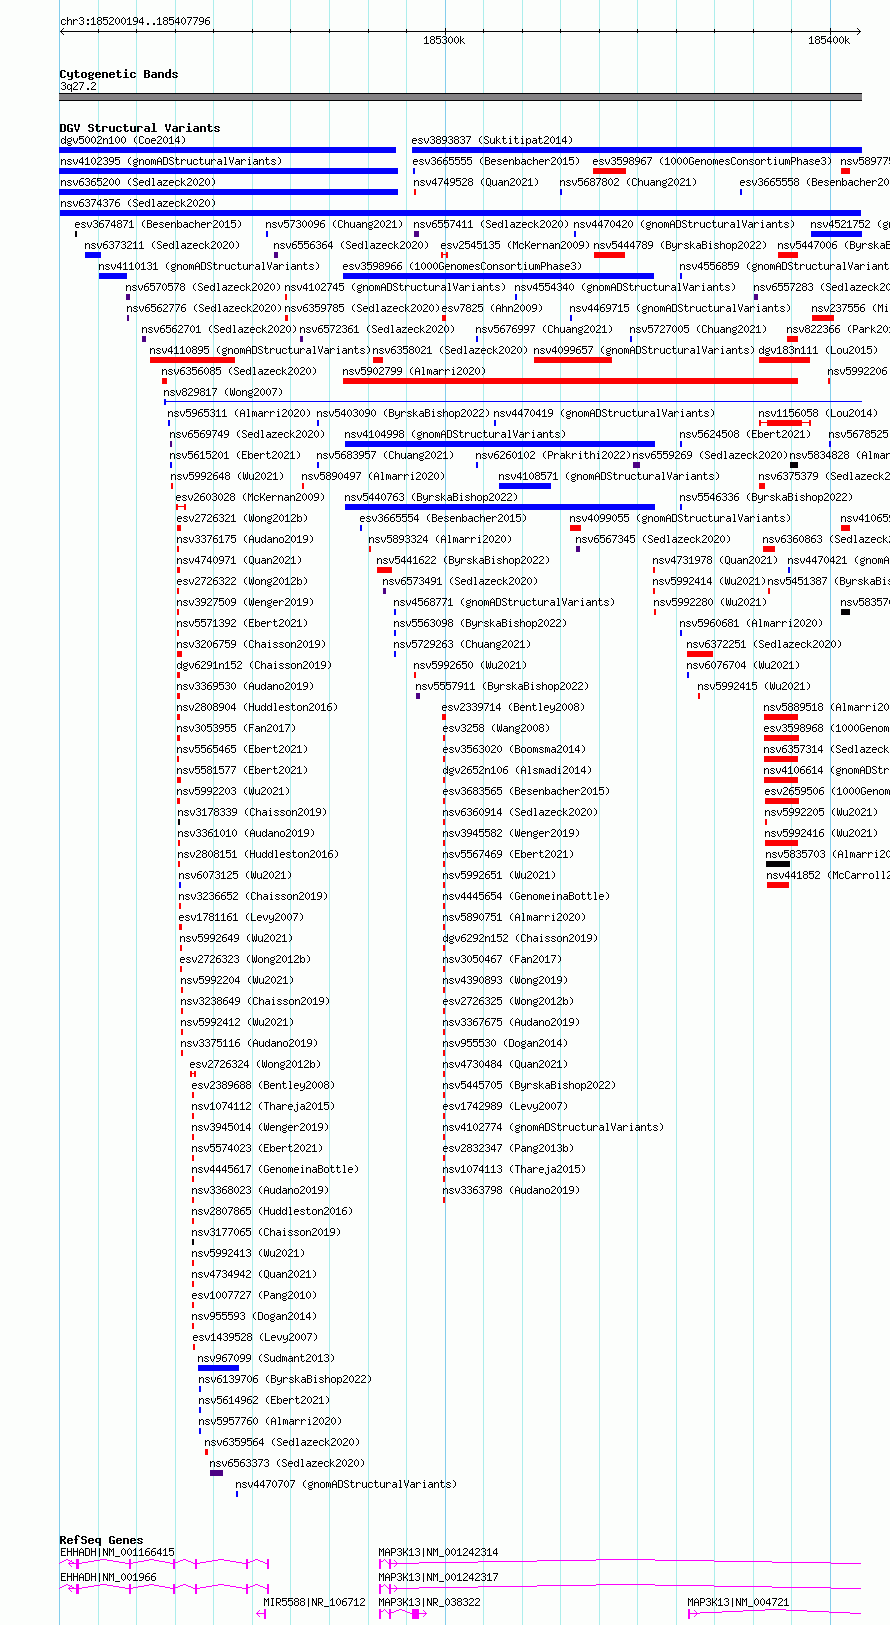The image size is (890, 1625).
Task: Select the esv3893837 (Suktitipat2014) blue variant bar
Action: (637, 150)
